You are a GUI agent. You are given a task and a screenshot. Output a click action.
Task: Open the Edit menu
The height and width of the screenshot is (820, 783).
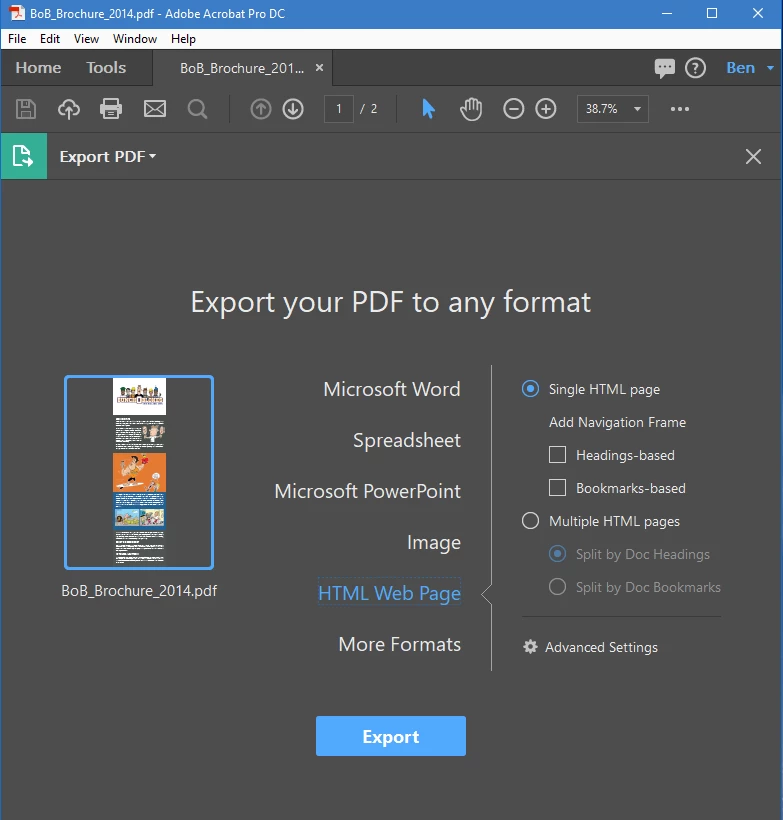click(50, 39)
